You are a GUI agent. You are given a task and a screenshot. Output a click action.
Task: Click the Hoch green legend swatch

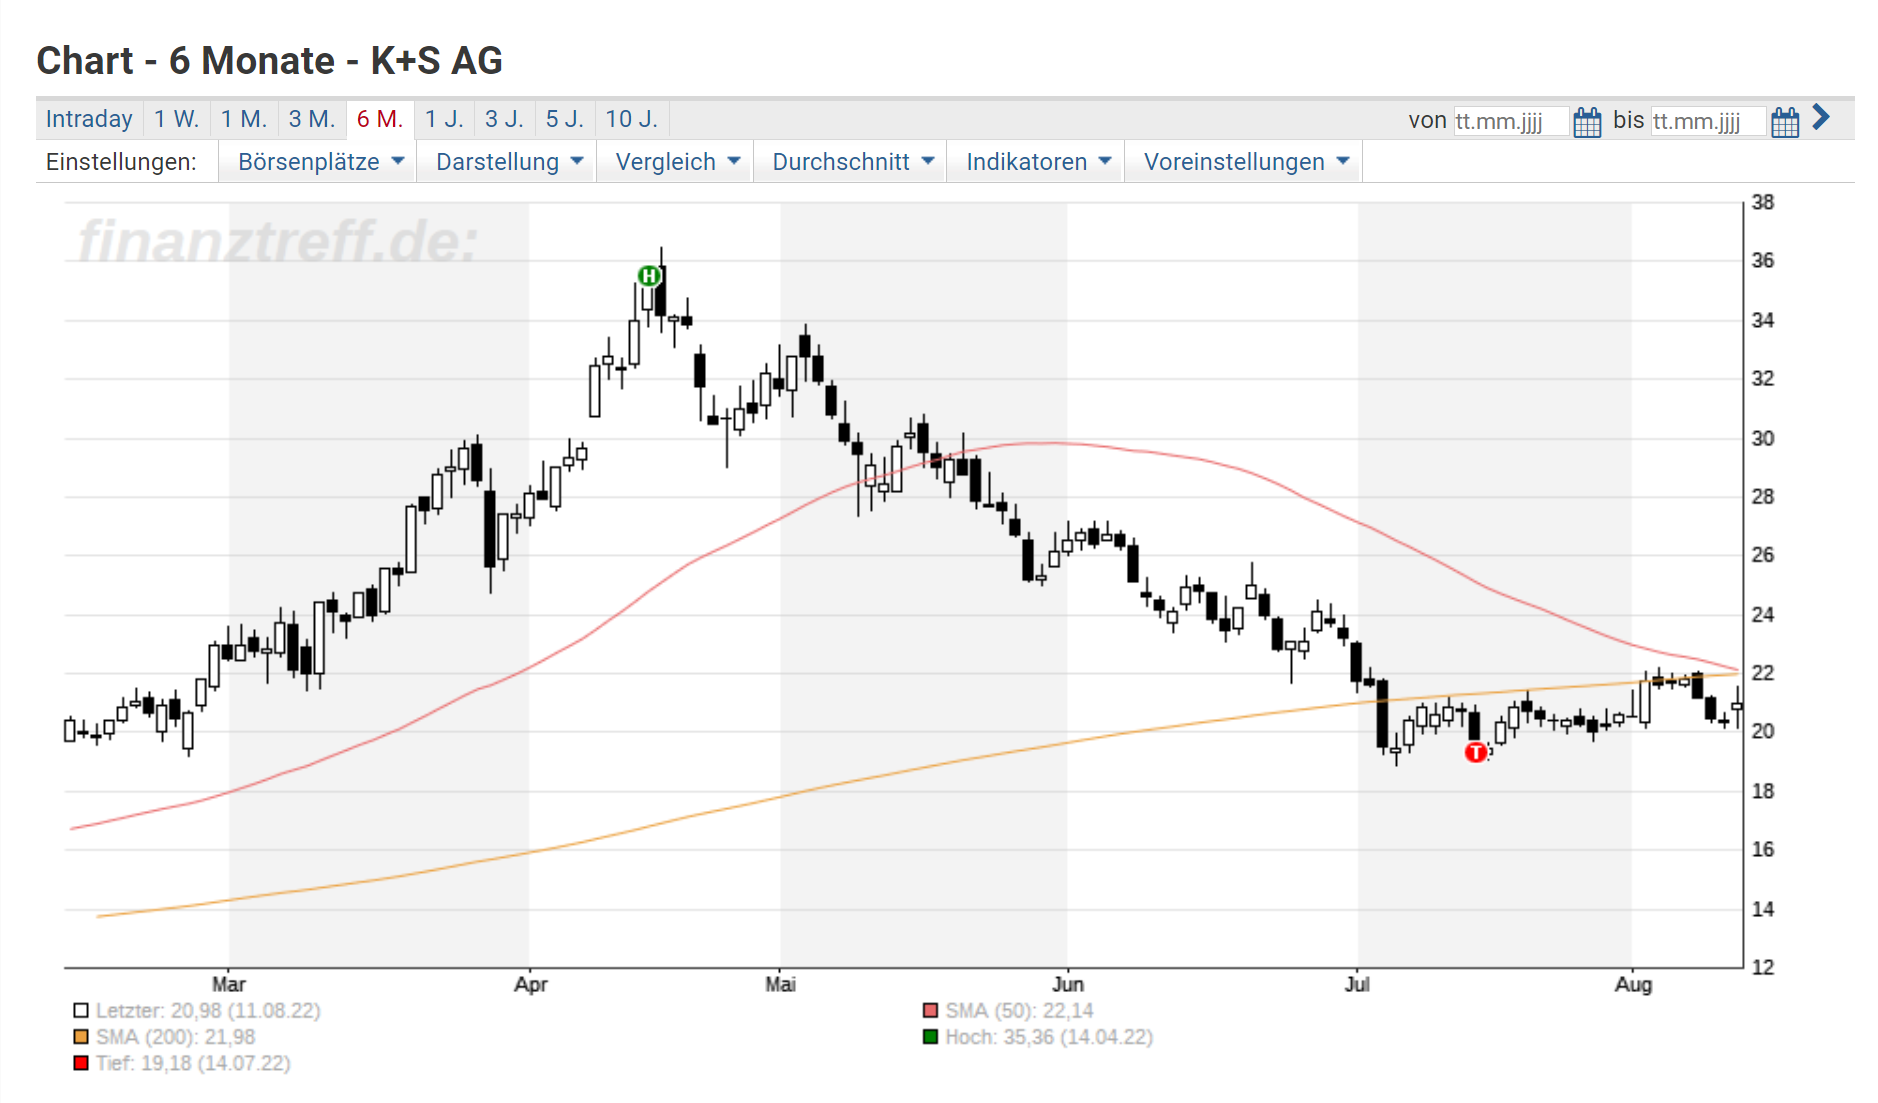click(x=931, y=1037)
